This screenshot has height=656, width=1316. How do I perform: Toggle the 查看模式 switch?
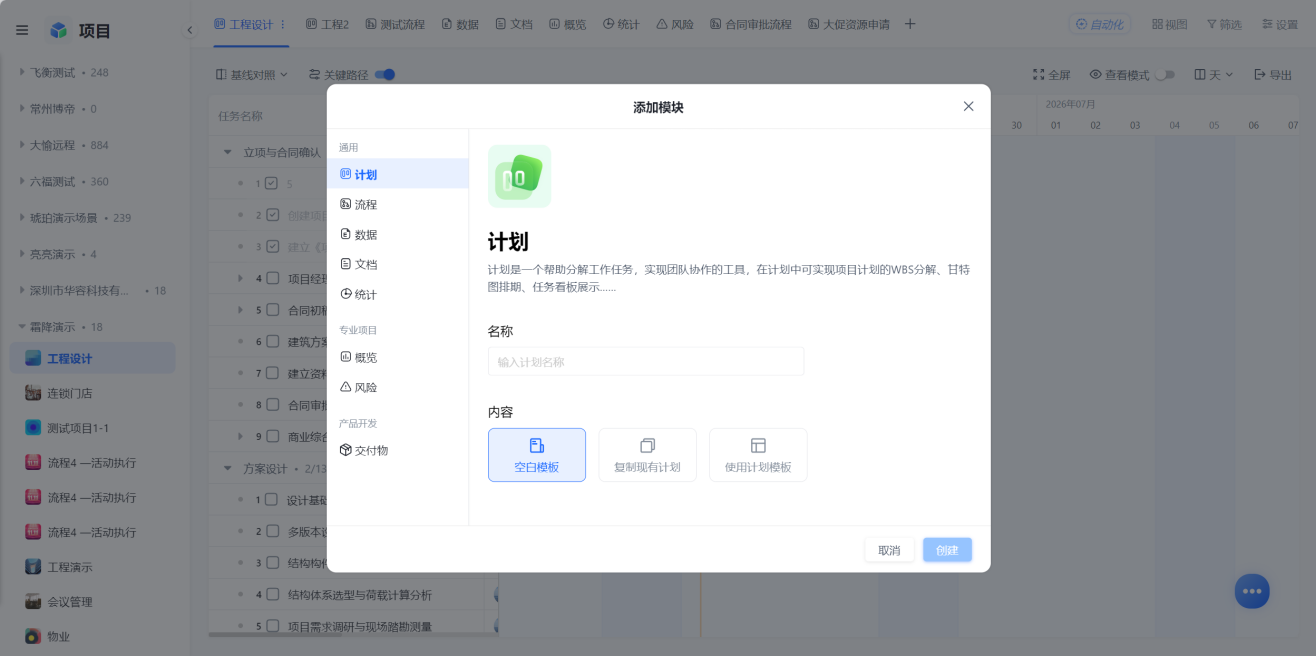pyautogui.click(x=1164, y=74)
